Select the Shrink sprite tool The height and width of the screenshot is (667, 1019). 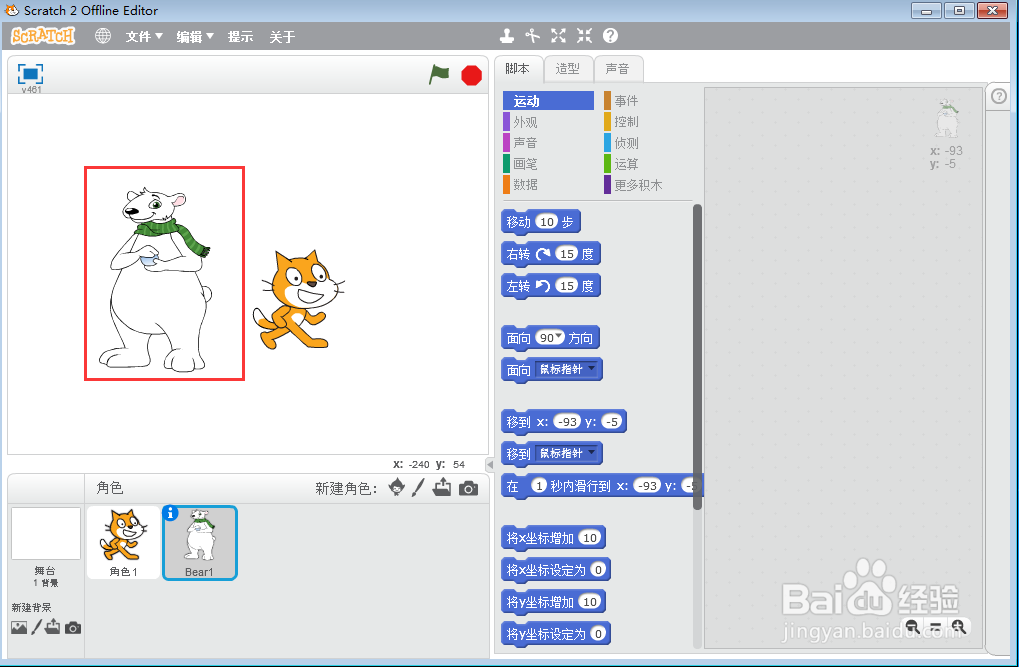[x=584, y=36]
